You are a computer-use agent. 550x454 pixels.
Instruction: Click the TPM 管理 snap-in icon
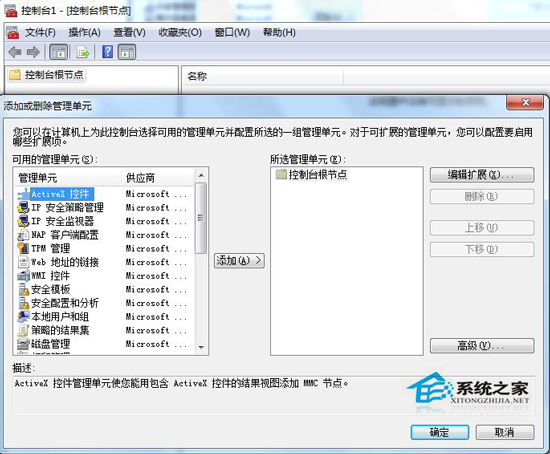pyautogui.click(x=23, y=249)
